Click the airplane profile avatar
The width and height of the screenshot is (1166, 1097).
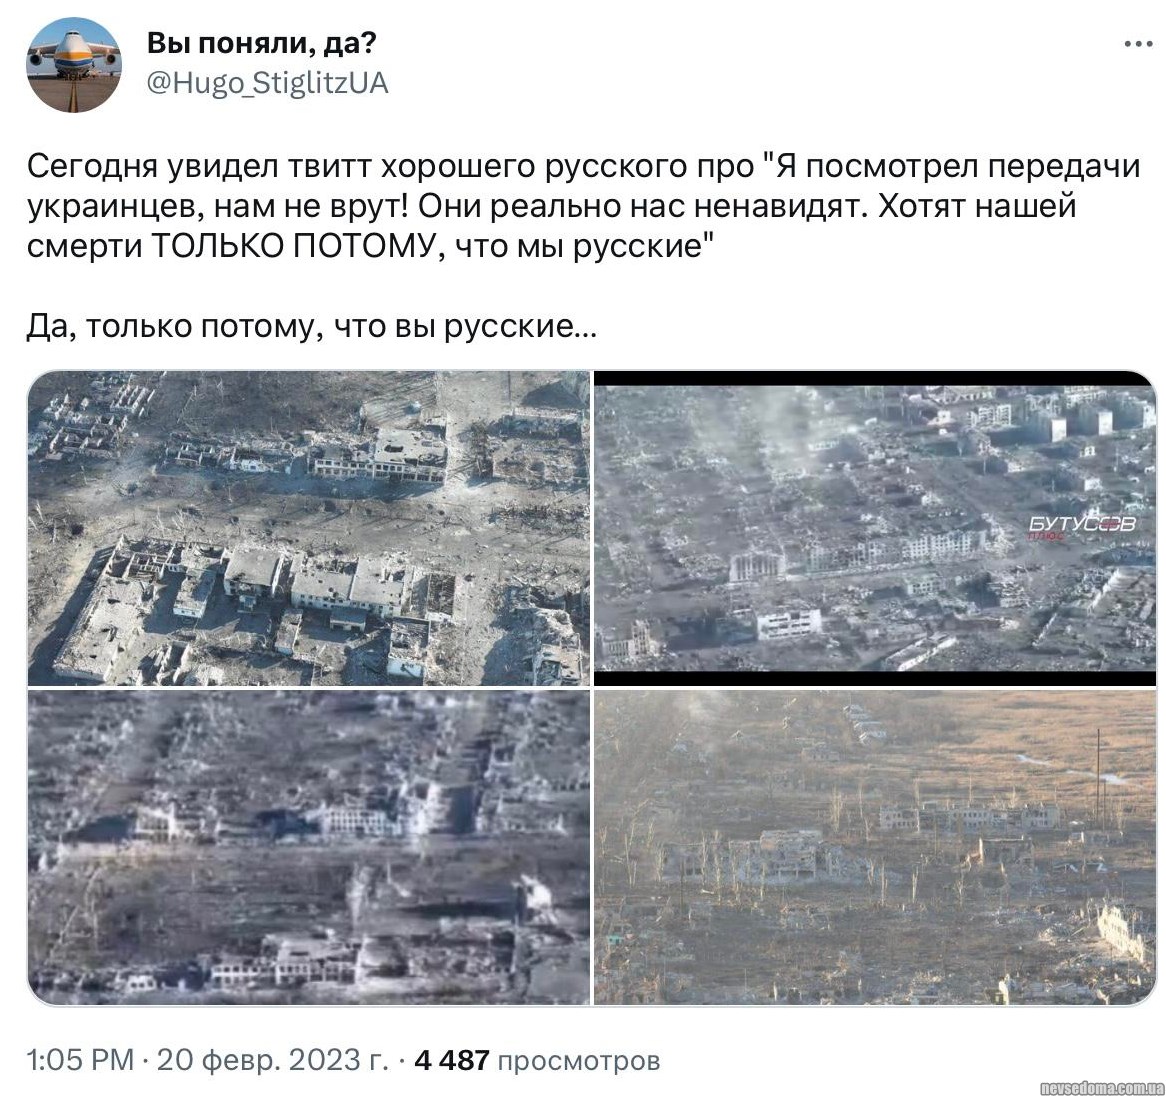(x=74, y=65)
